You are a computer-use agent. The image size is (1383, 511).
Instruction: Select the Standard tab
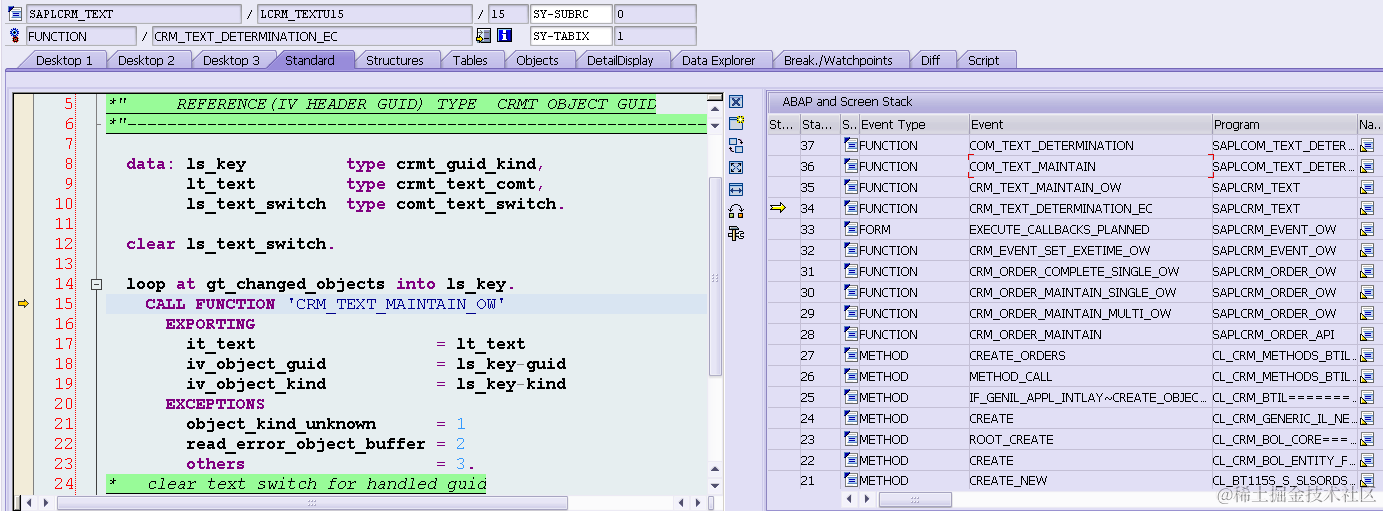310,60
